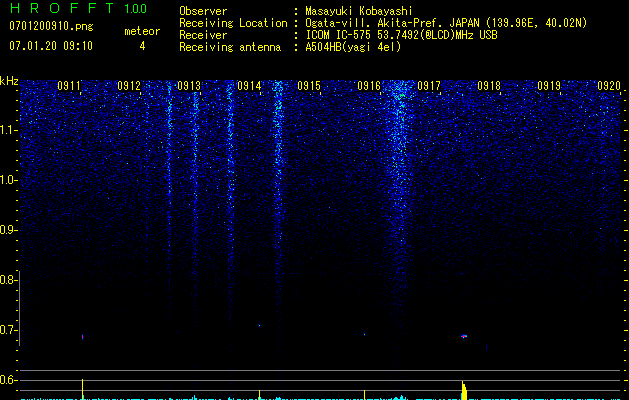Click the 0.6 kHz axis label
The image size is (629, 400).
[x=8, y=380]
